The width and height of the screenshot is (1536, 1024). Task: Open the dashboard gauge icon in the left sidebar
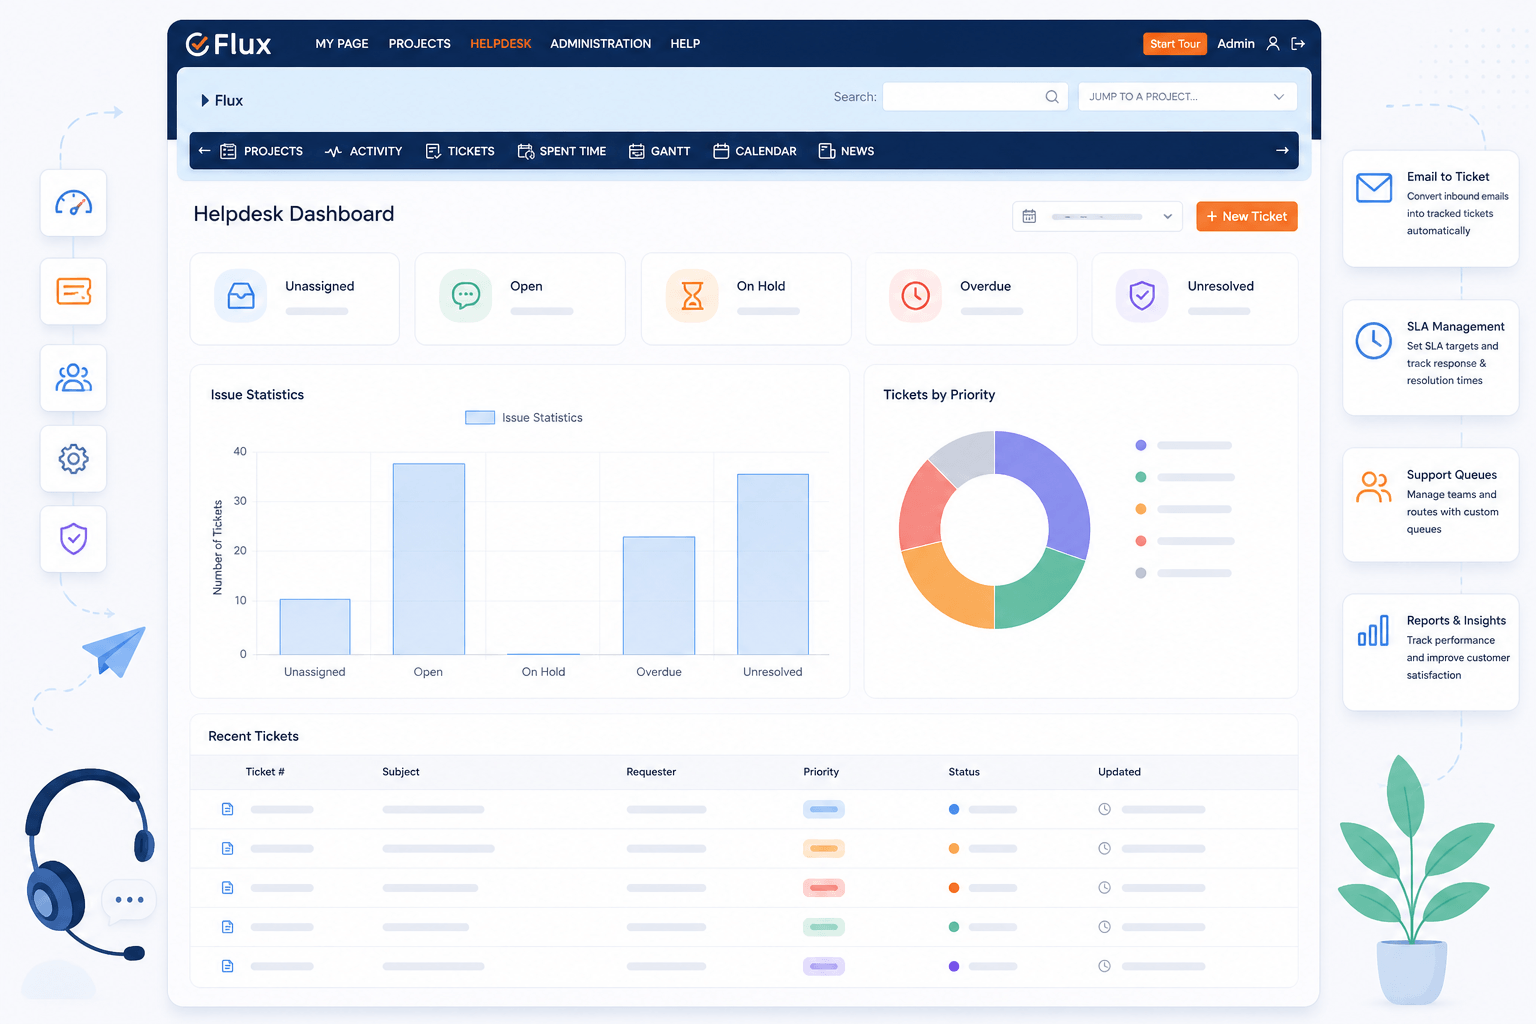pyautogui.click(x=74, y=203)
